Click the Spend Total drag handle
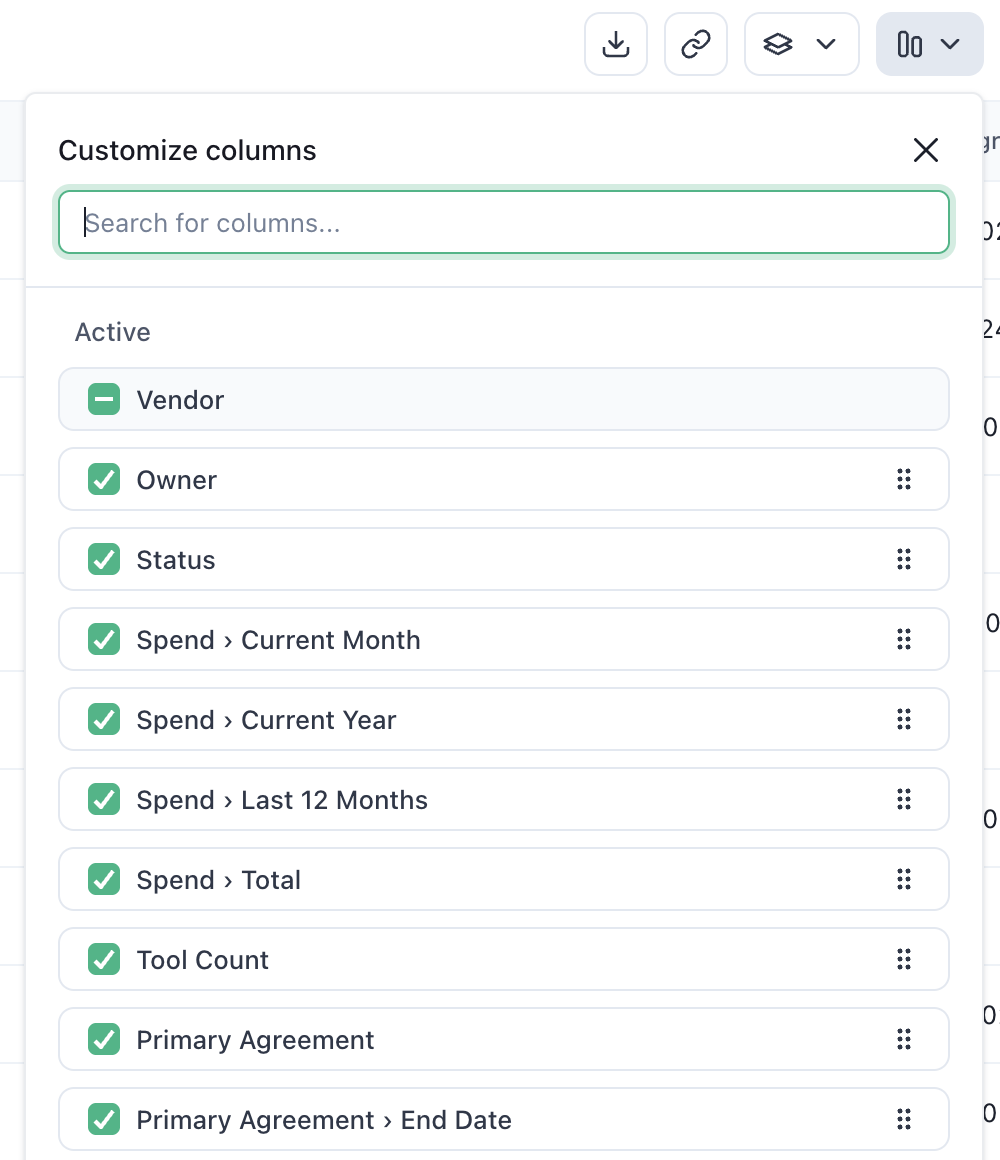This screenshot has width=1000, height=1160. pyautogui.click(x=904, y=880)
